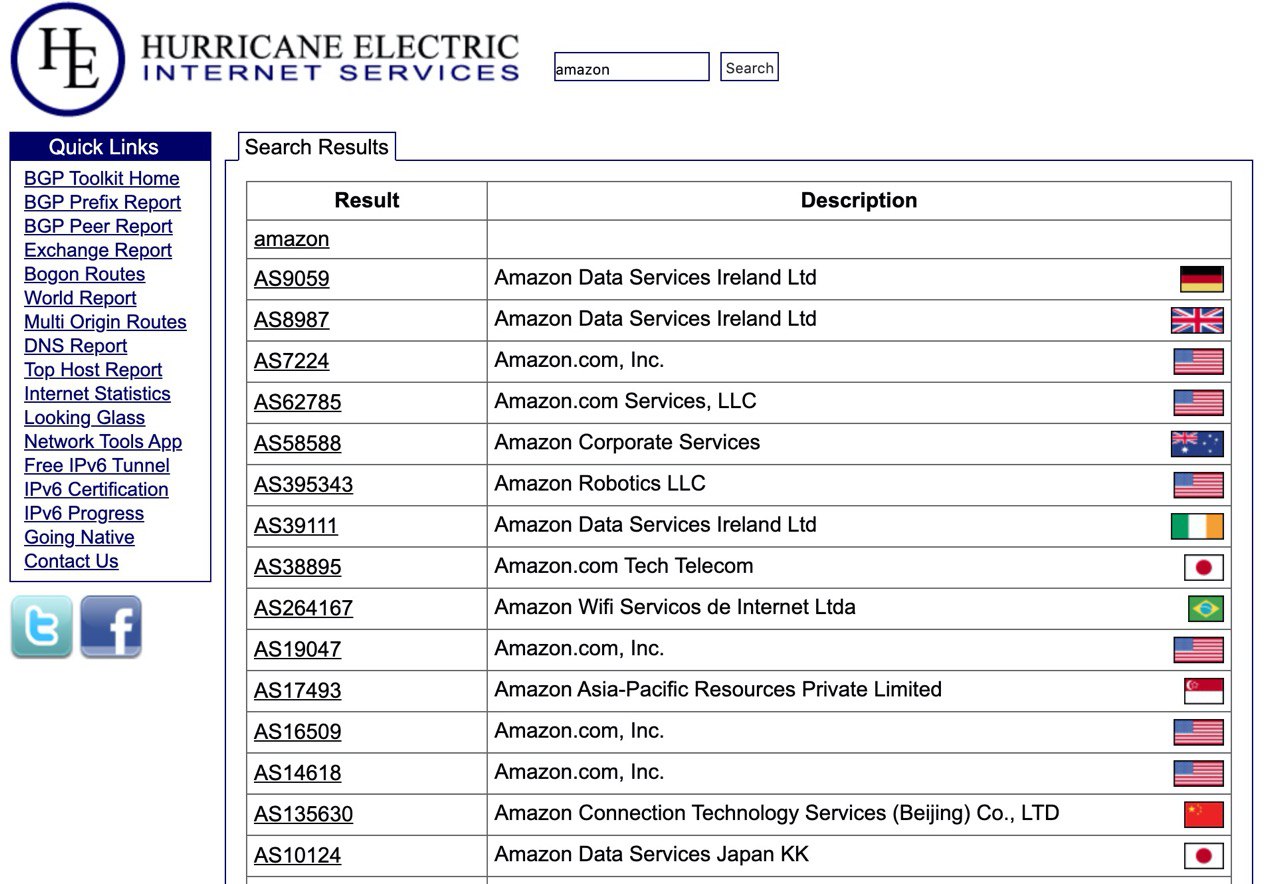Screen dimensions: 1280x884
Task: Click Japanese flag in AS10124 row
Action: pyautogui.click(x=1204, y=856)
